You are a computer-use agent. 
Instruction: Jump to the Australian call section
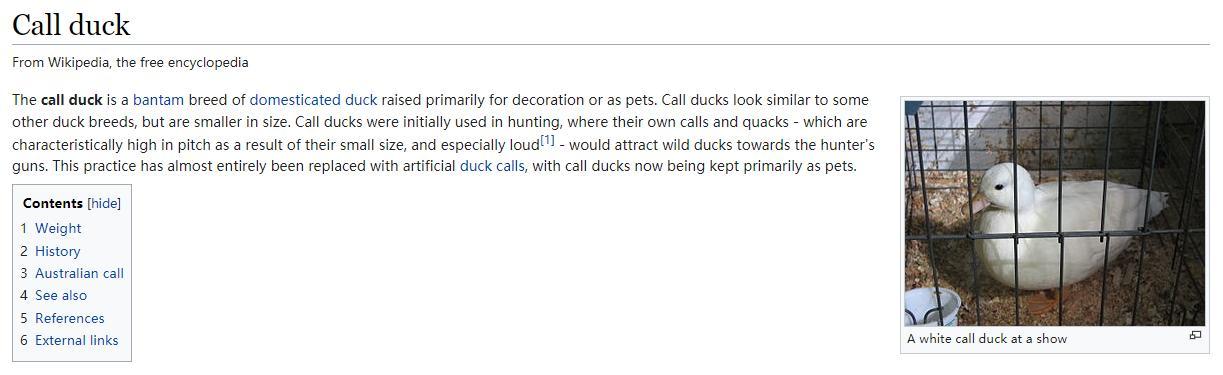(79, 273)
